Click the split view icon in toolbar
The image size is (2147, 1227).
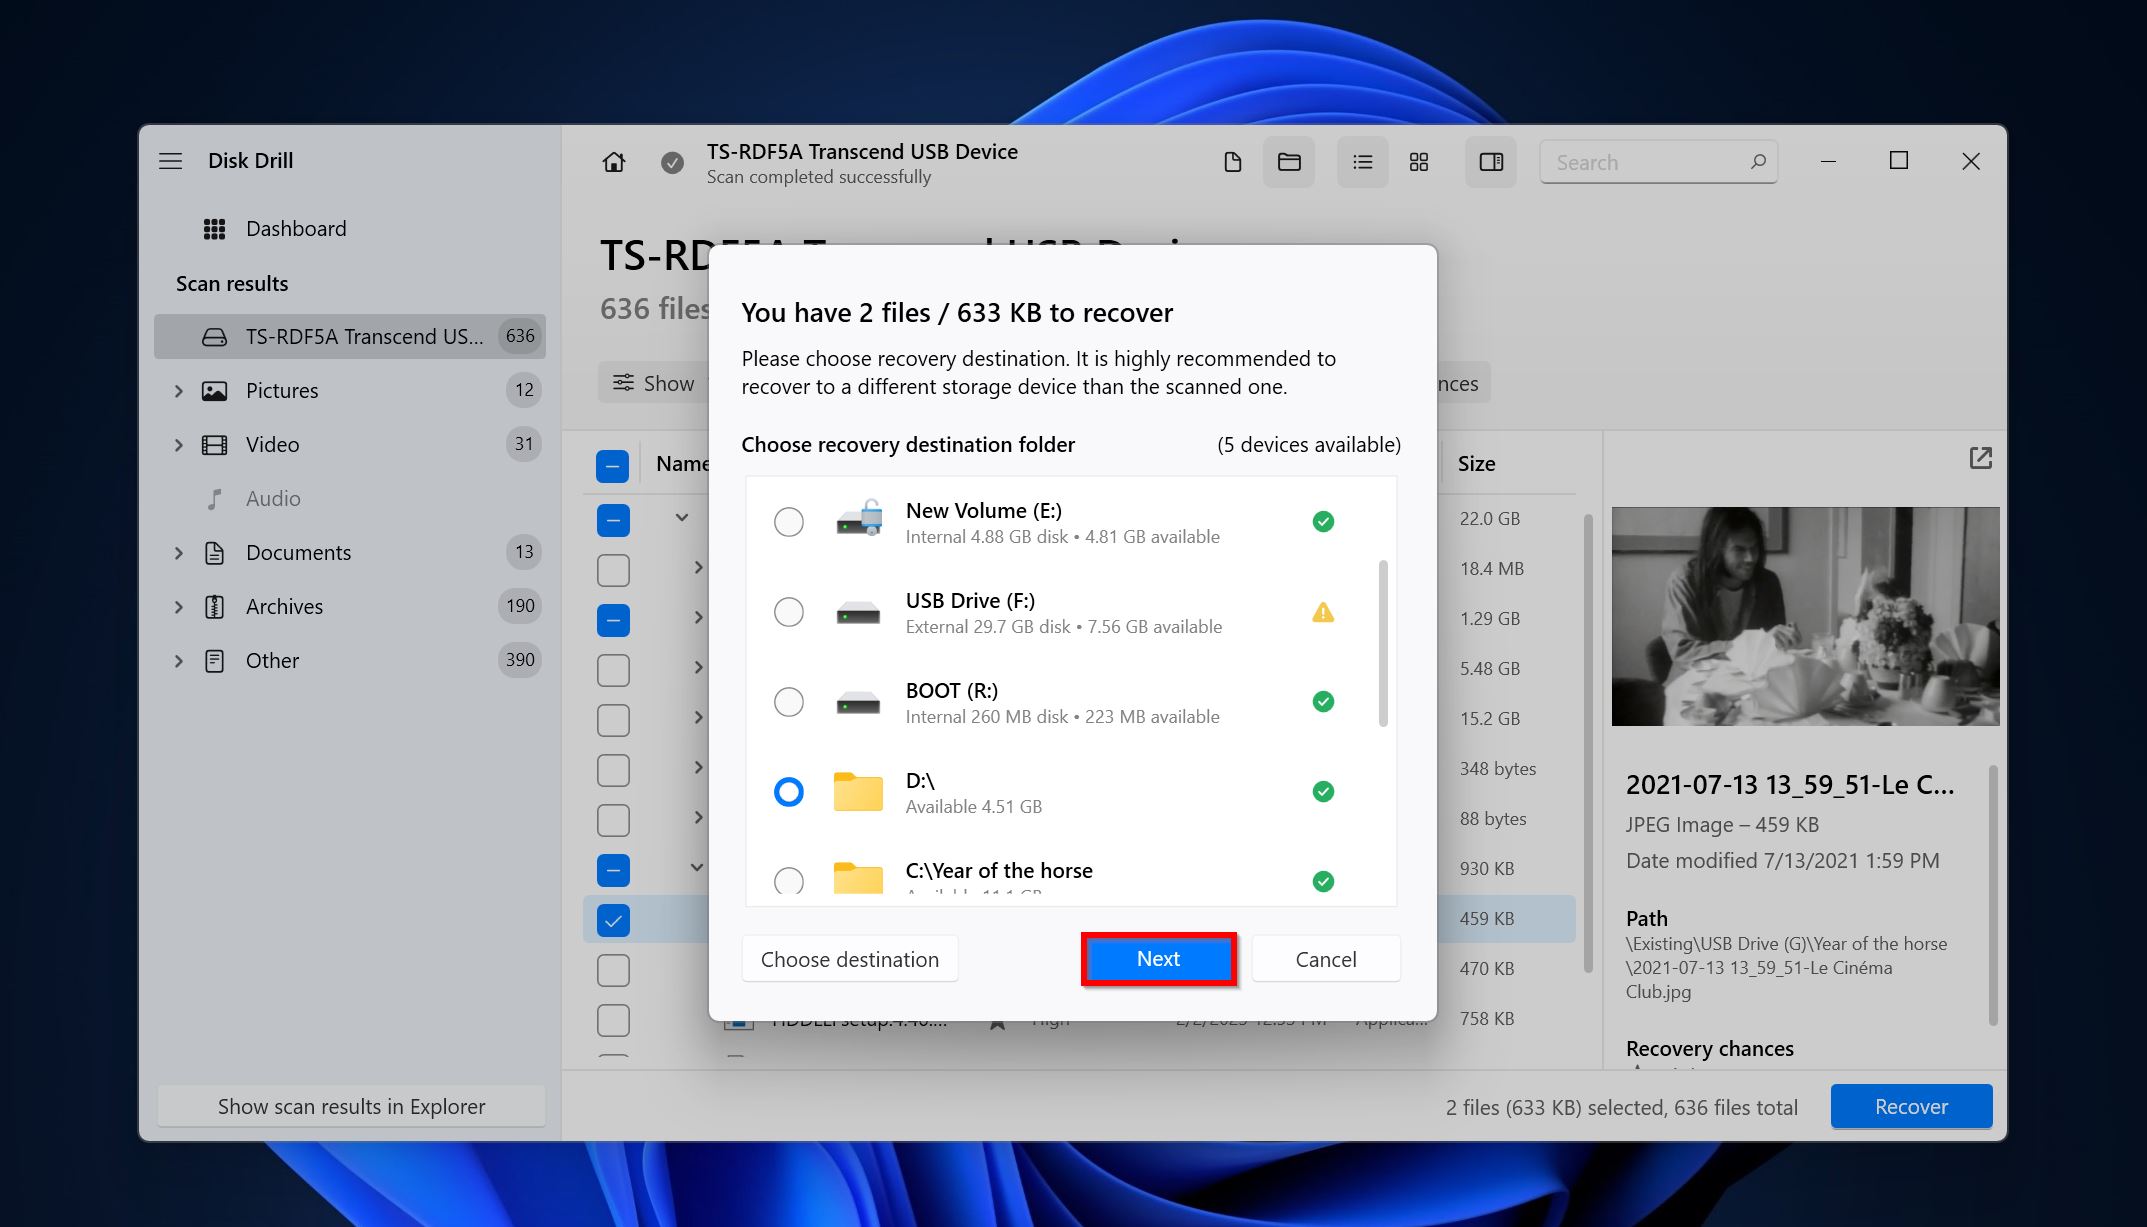pyautogui.click(x=1491, y=162)
